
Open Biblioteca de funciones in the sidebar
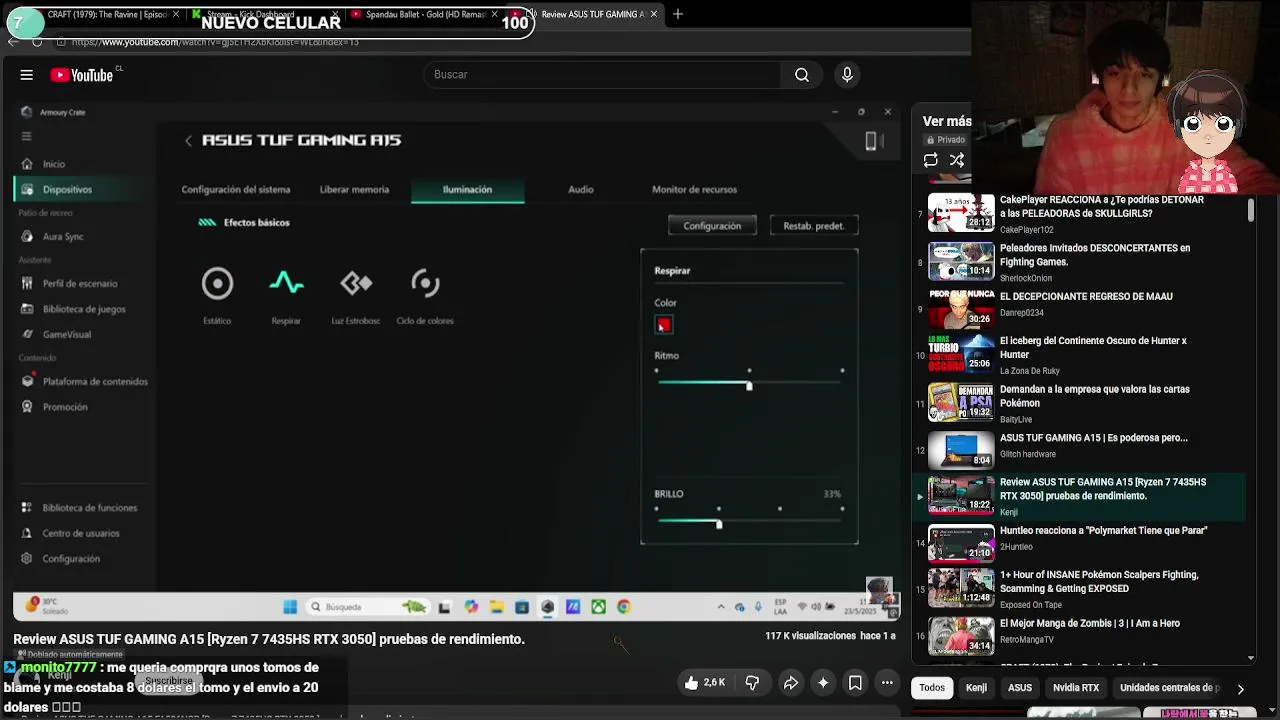point(90,508)
